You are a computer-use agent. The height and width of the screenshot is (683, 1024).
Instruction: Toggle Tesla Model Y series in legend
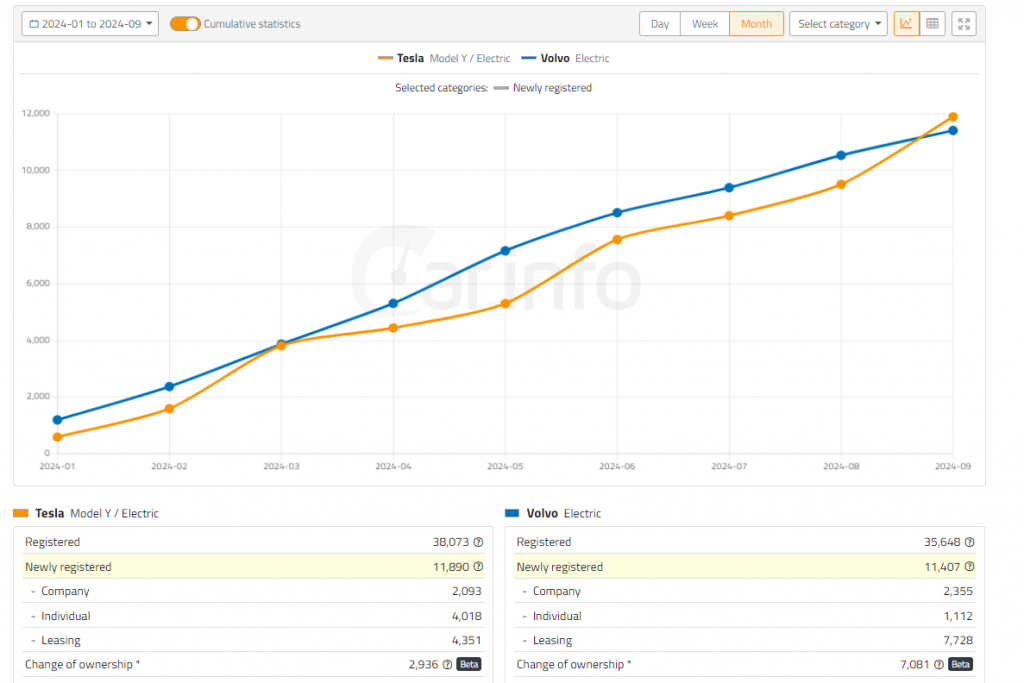tap(444, 58)
